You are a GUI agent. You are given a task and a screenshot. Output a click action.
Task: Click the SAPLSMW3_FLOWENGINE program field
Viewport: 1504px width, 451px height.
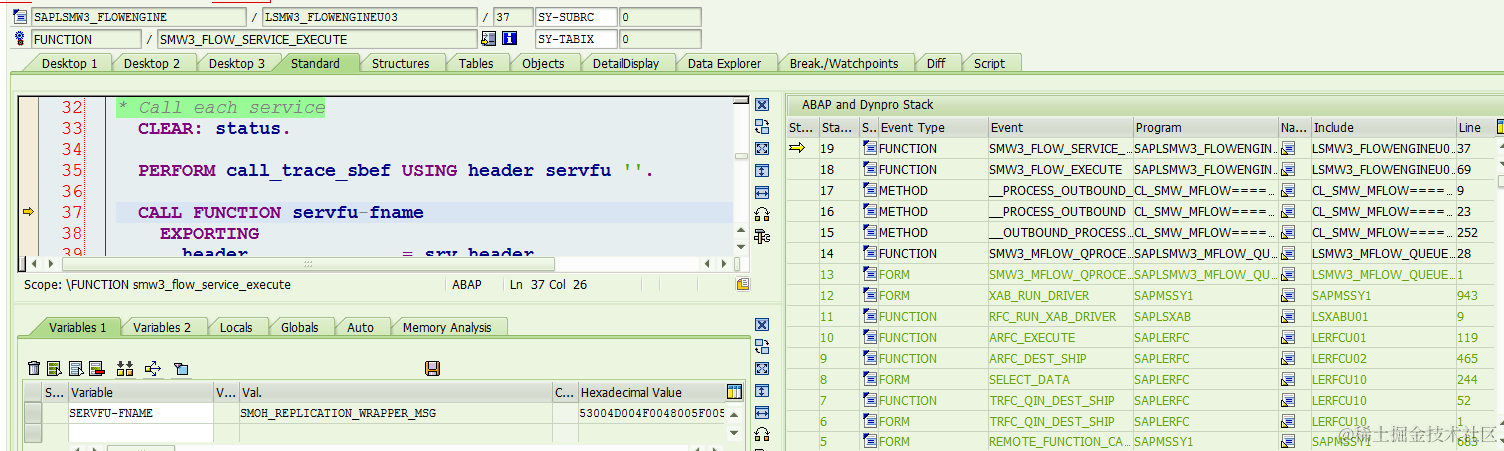coord(138,17)
